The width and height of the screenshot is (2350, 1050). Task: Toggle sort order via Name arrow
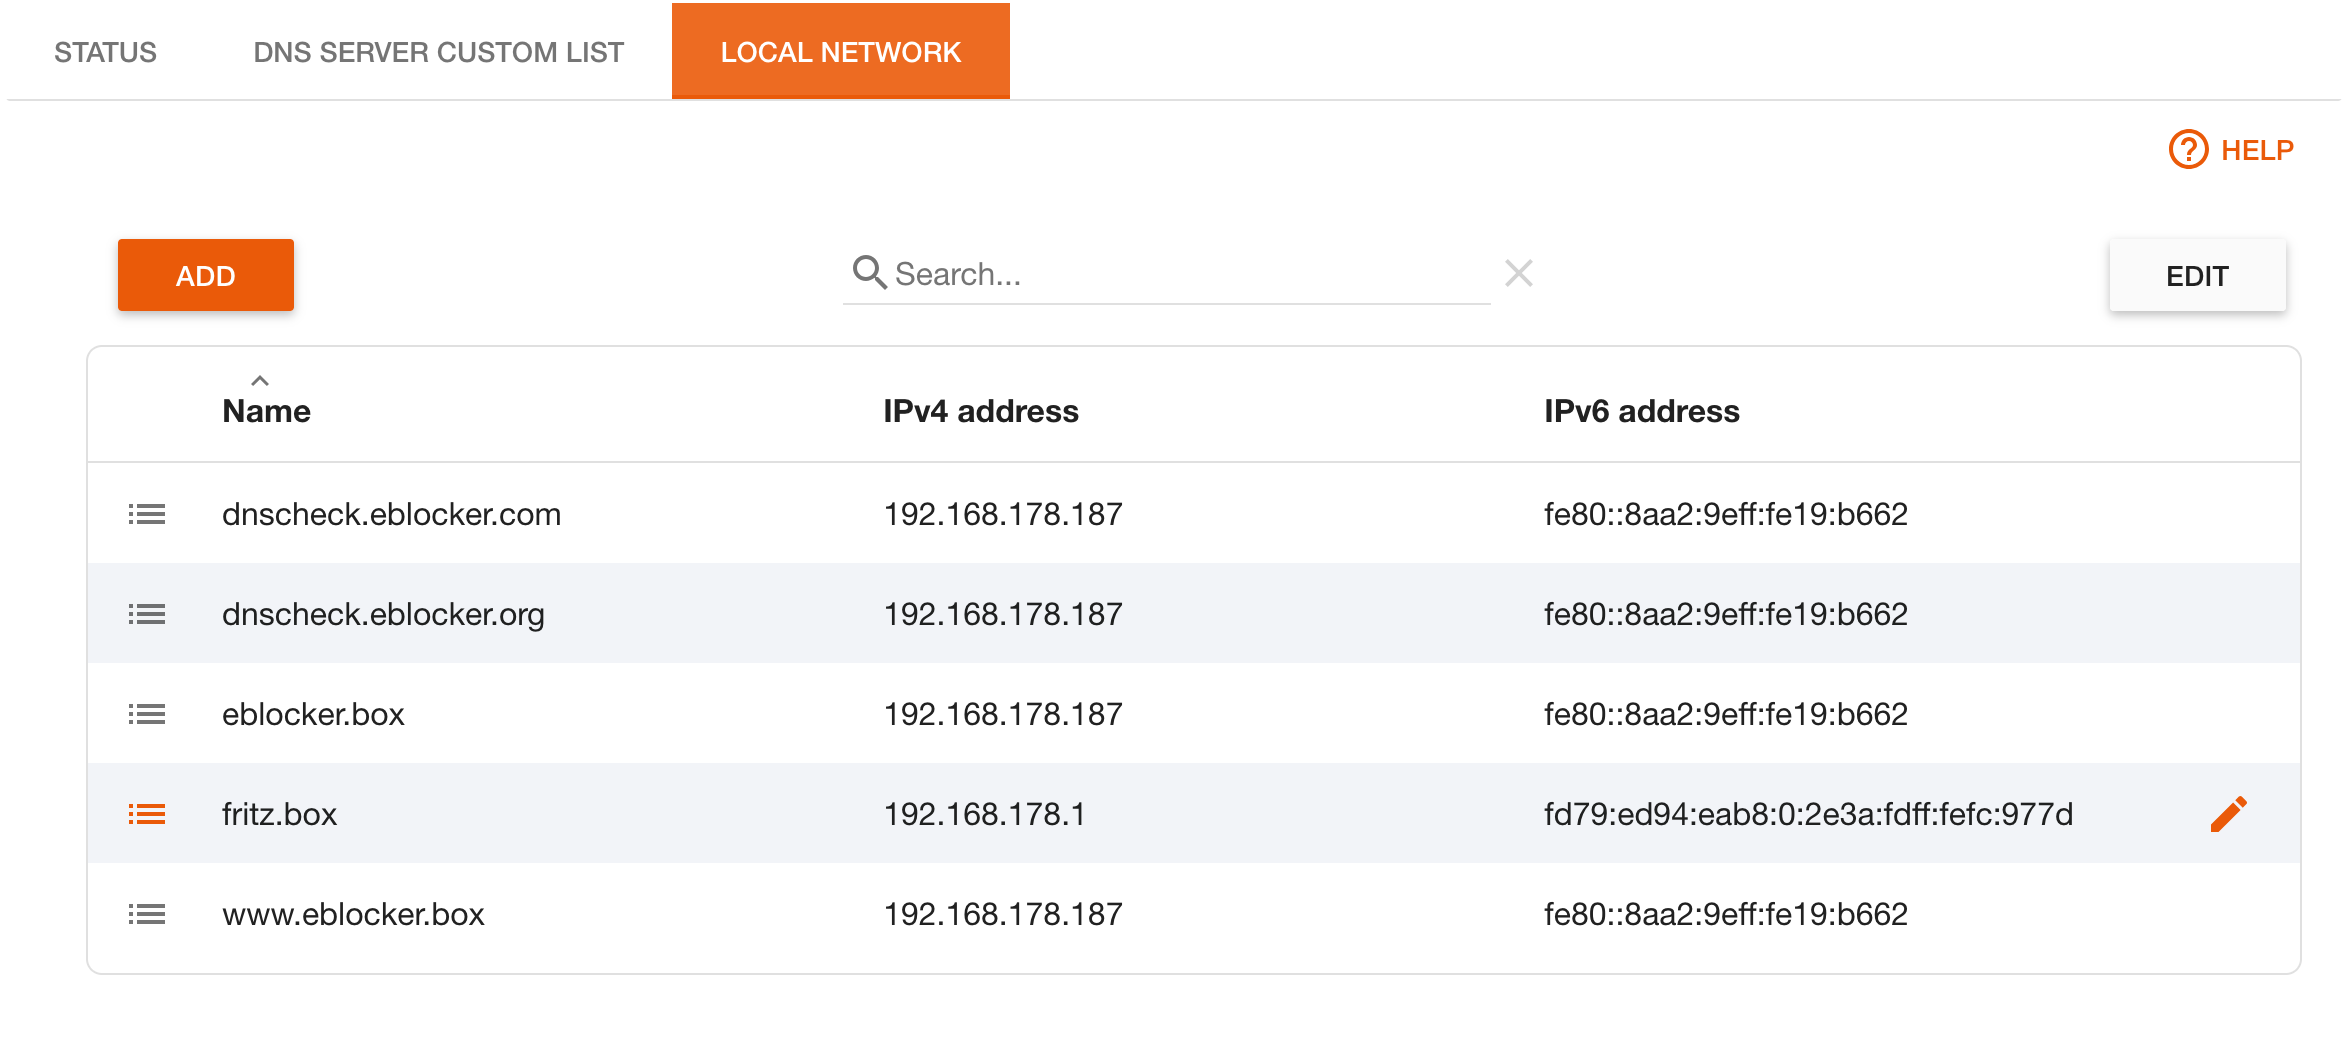[x=260, y=381]
